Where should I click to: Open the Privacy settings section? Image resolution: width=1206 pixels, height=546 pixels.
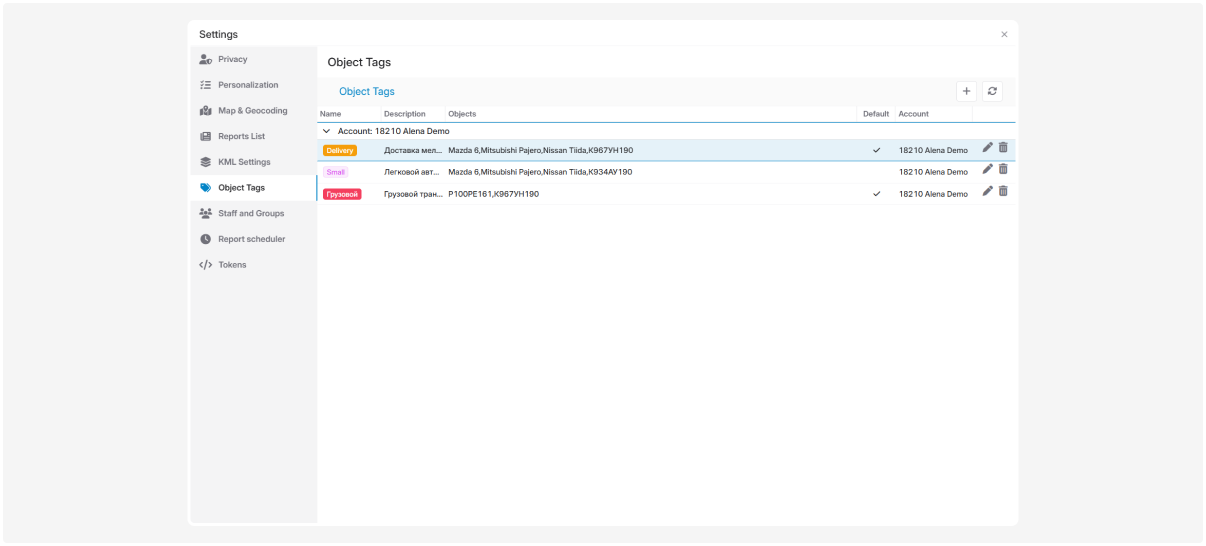[232, 59]
